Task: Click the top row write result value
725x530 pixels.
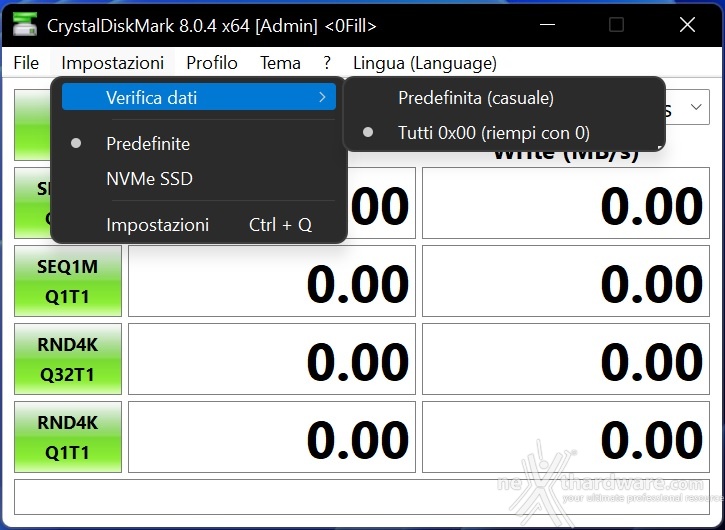Action: (566, 203)
